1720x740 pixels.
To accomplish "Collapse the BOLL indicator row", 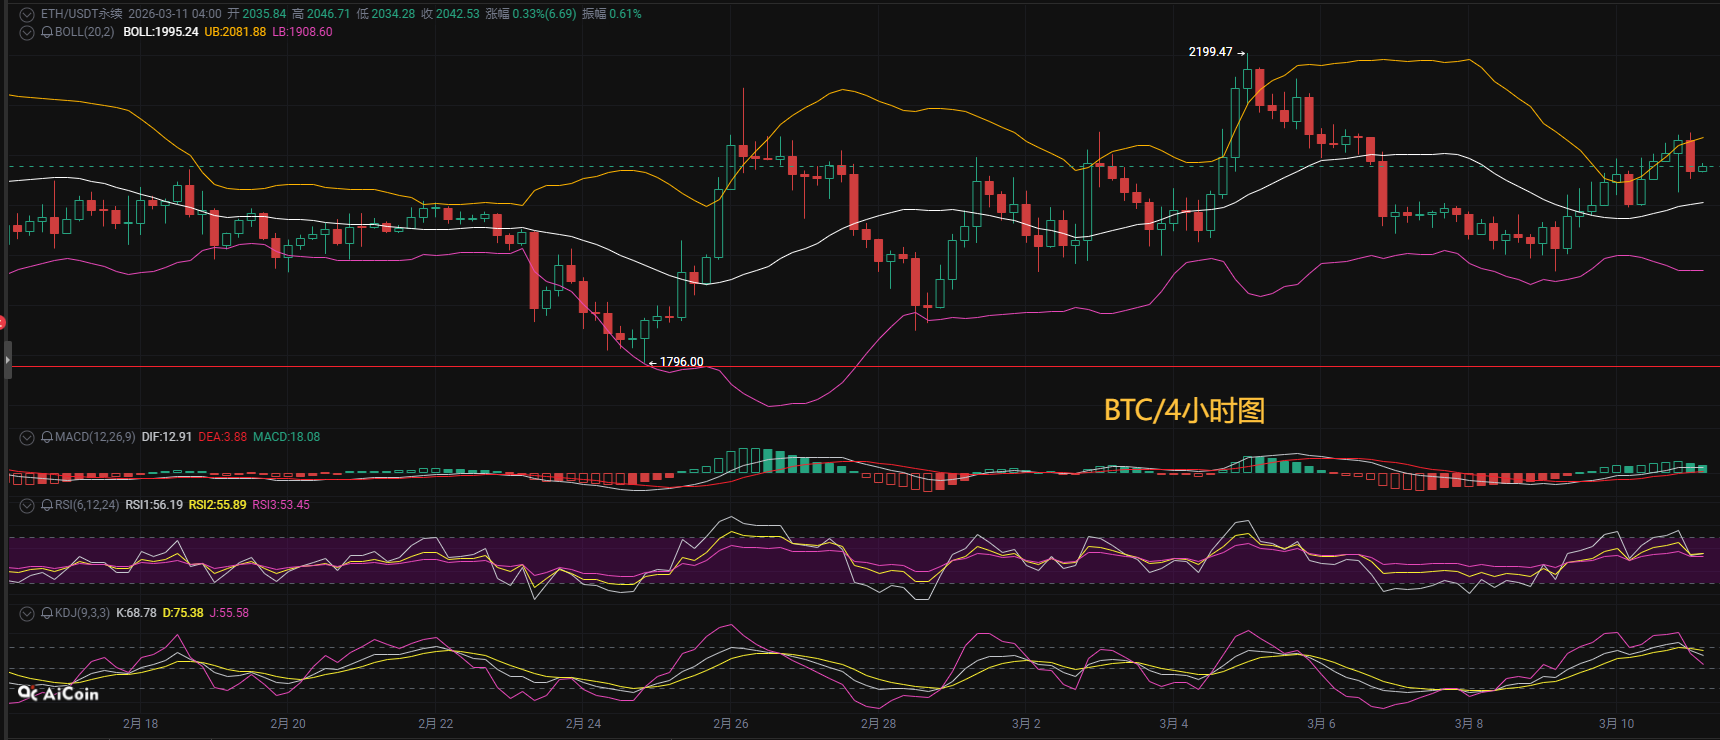I will click(x=27, y=32).
